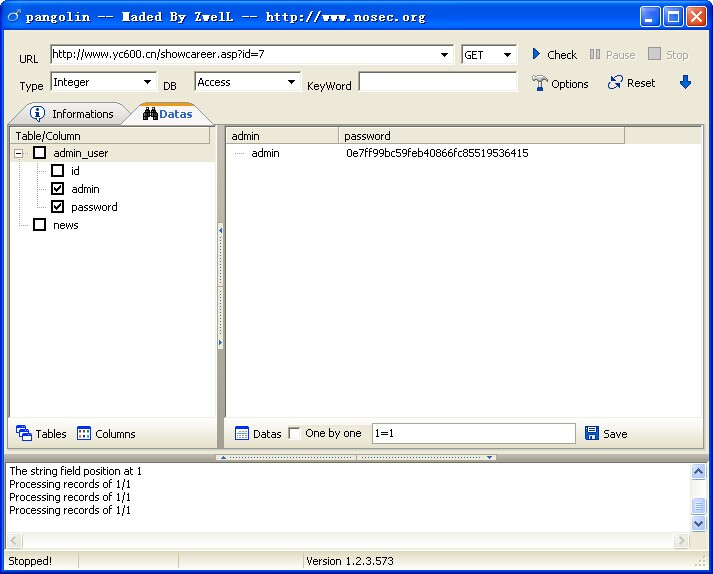Click 'Version 1.2.3.573' in status bar
713x574 pixels.
(x=350, y=561)
